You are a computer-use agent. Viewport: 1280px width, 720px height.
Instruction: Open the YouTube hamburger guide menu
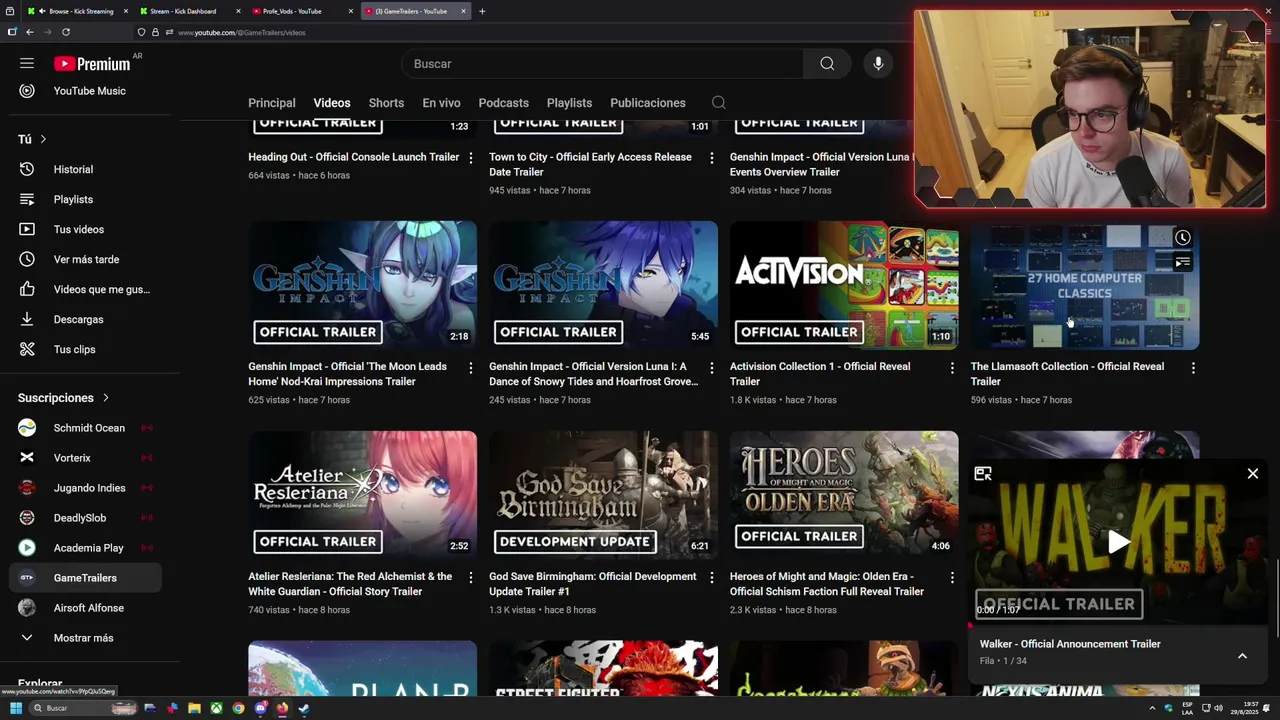(27, 63)
